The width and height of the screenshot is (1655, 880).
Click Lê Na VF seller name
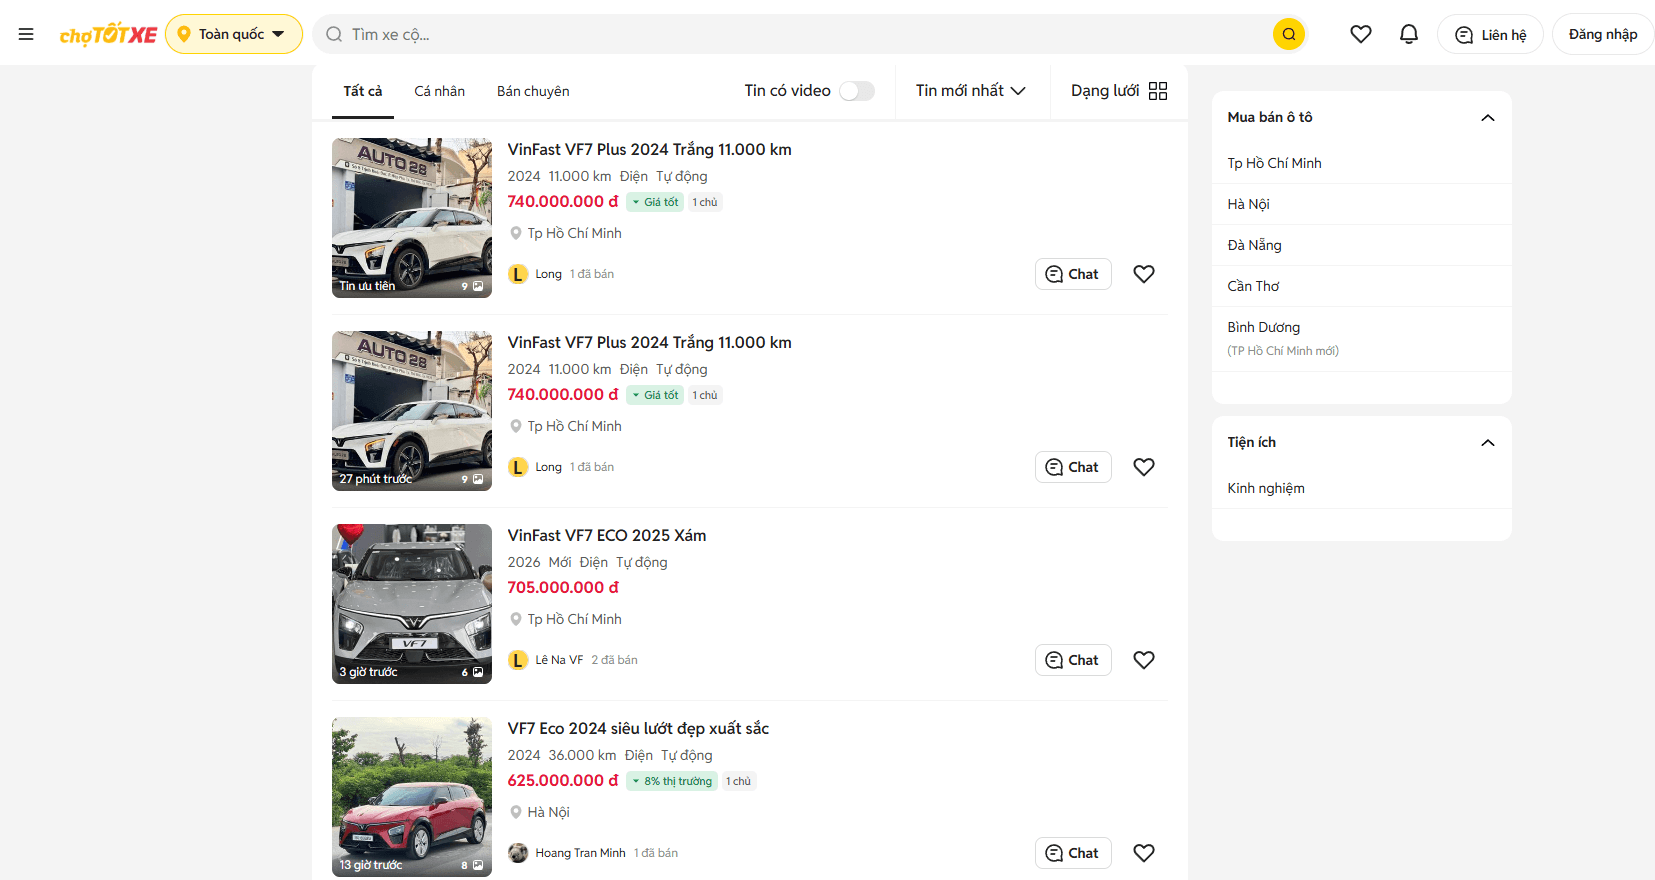559,660
